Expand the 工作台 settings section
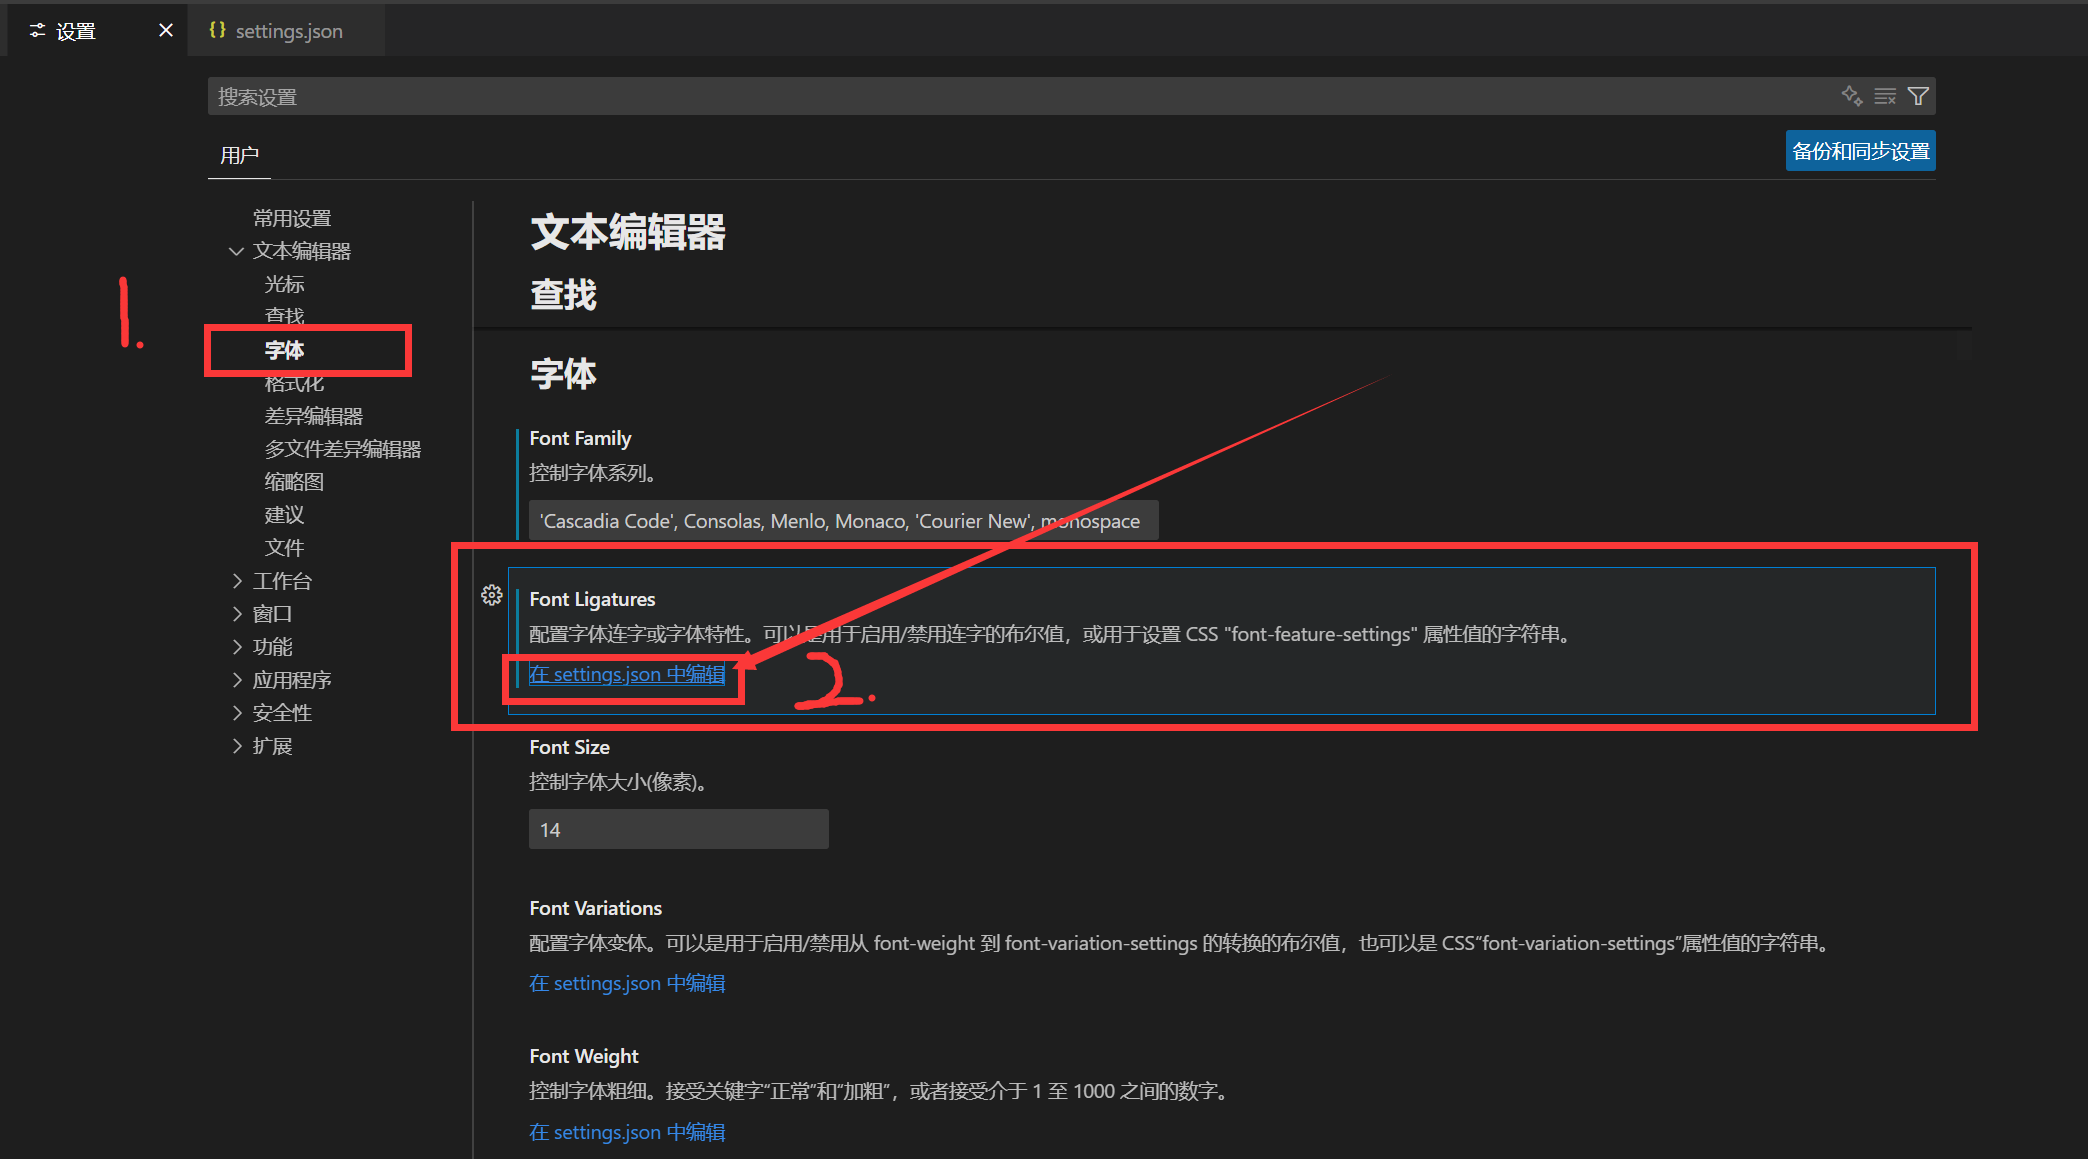The width and height of the screenshot is (2088, 1159). (x=236, y=580)
